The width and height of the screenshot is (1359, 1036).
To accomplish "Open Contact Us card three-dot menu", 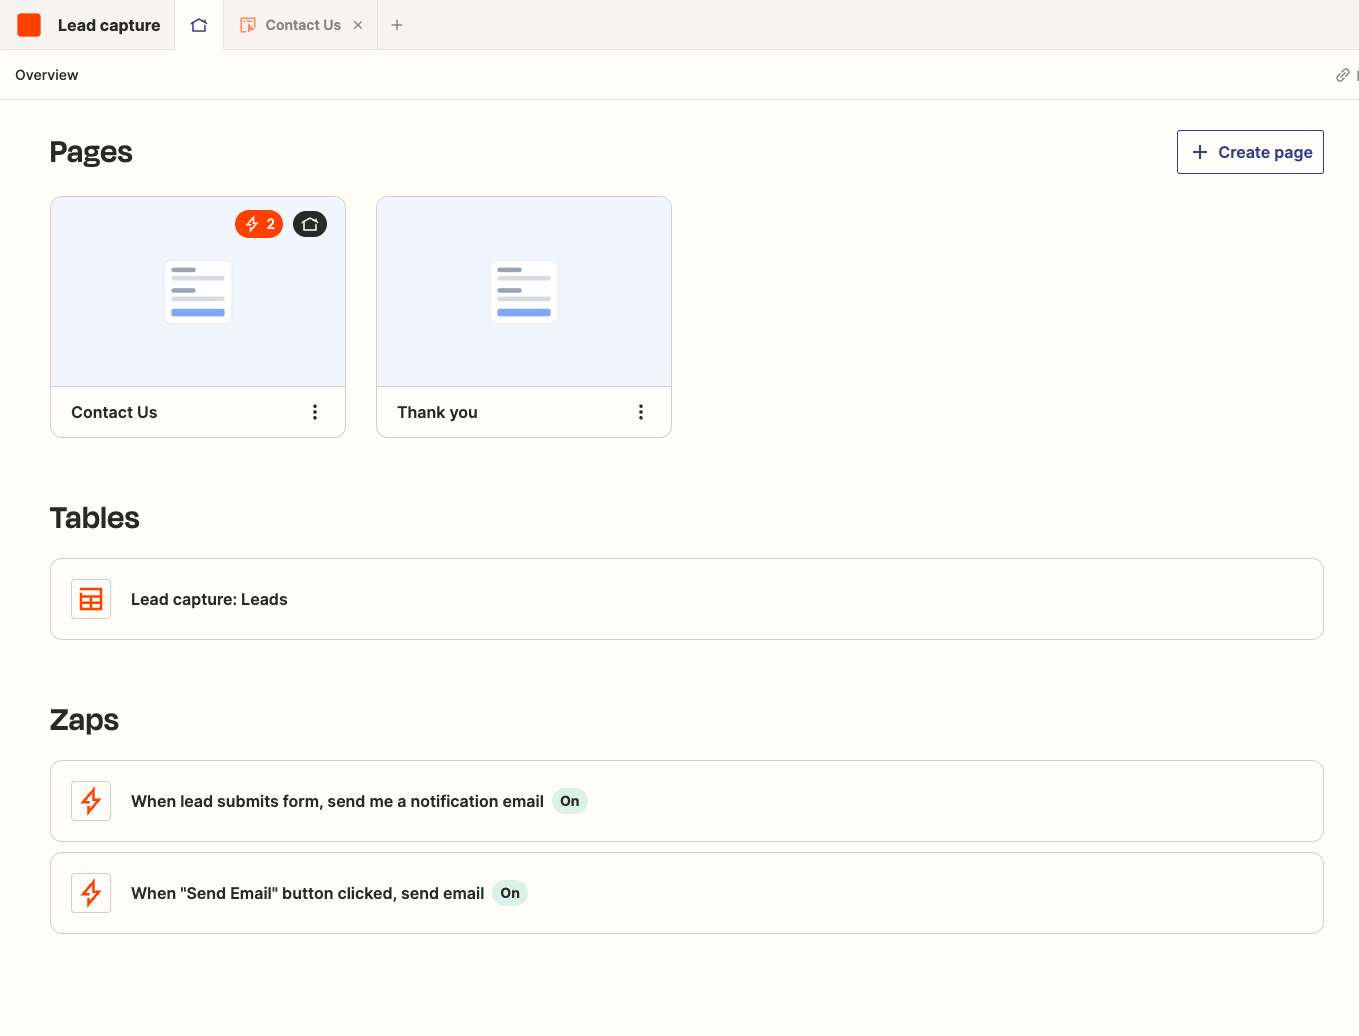I will [315, 412].
